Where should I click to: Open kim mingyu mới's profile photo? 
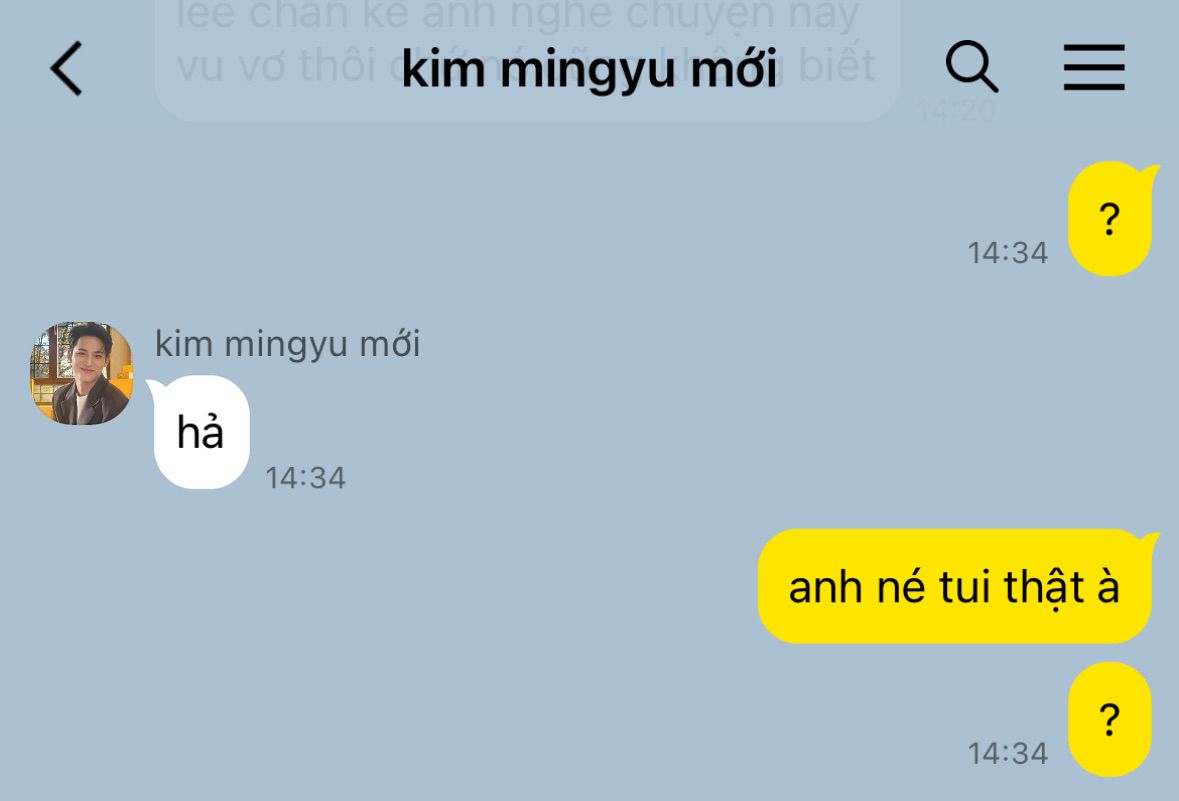[81, 373]
